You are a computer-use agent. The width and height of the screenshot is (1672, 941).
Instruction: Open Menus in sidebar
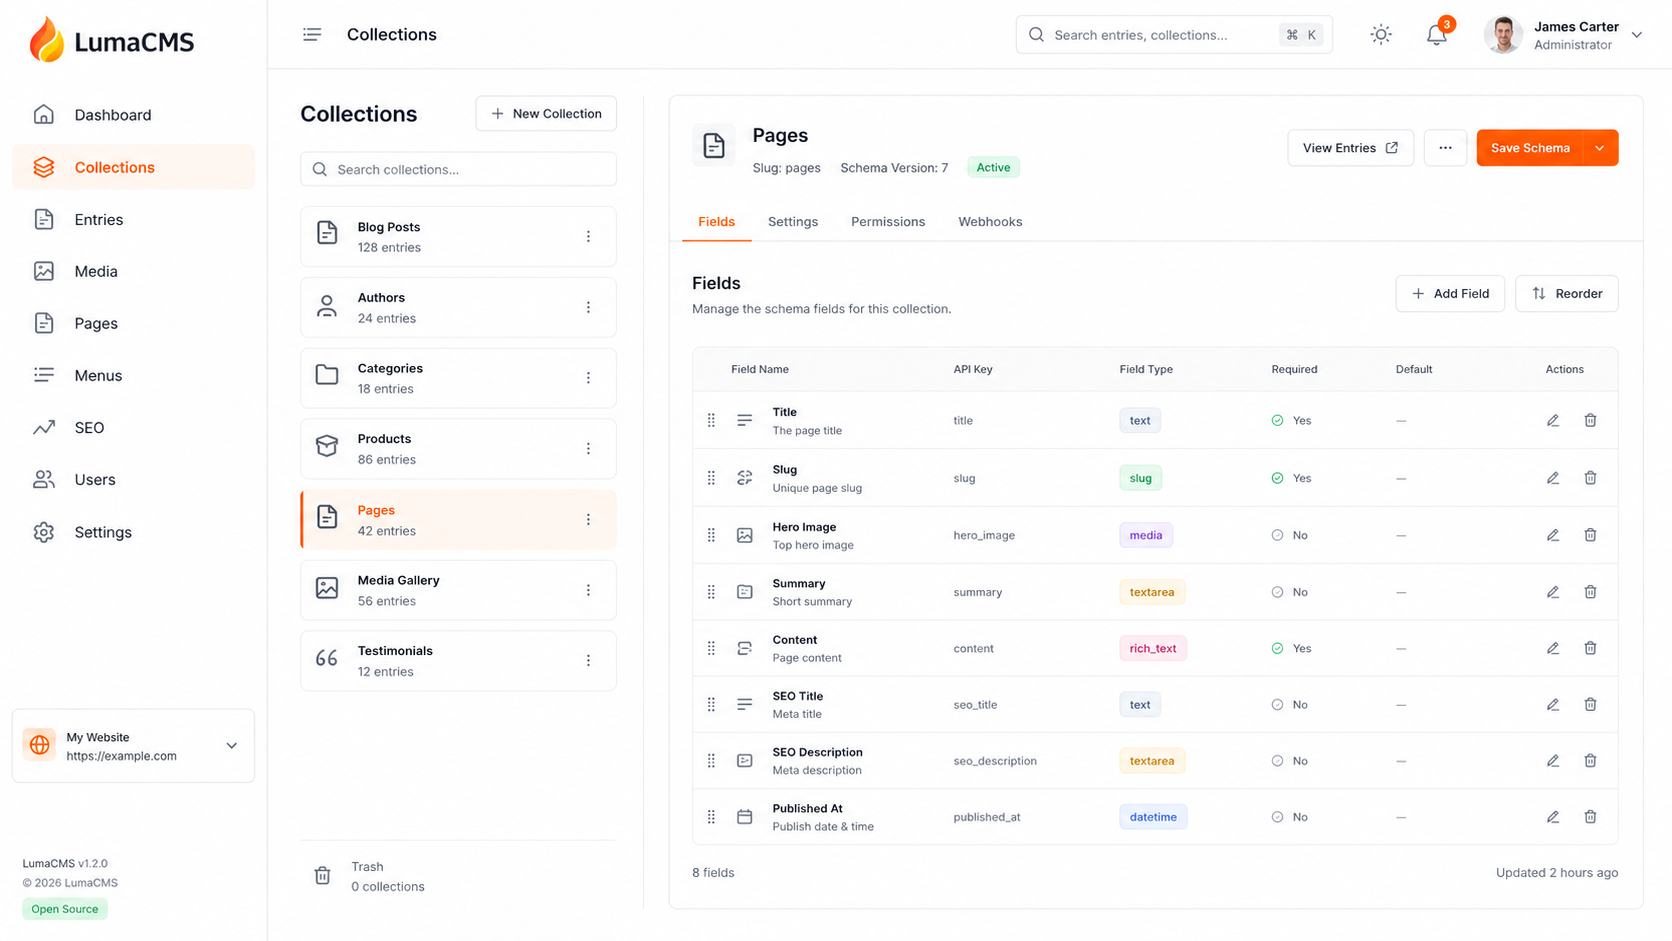(x=133, y=375)
